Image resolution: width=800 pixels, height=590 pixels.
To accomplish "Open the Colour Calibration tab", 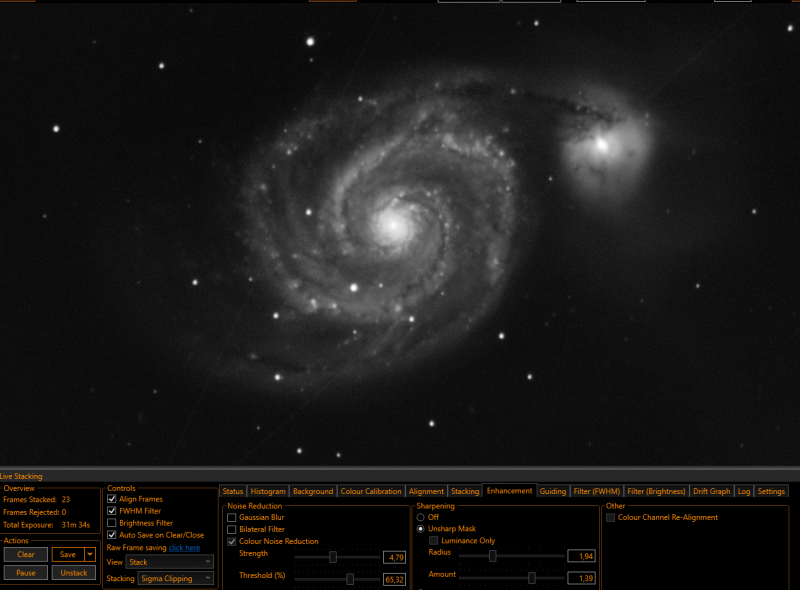I will tap(371, 491).
